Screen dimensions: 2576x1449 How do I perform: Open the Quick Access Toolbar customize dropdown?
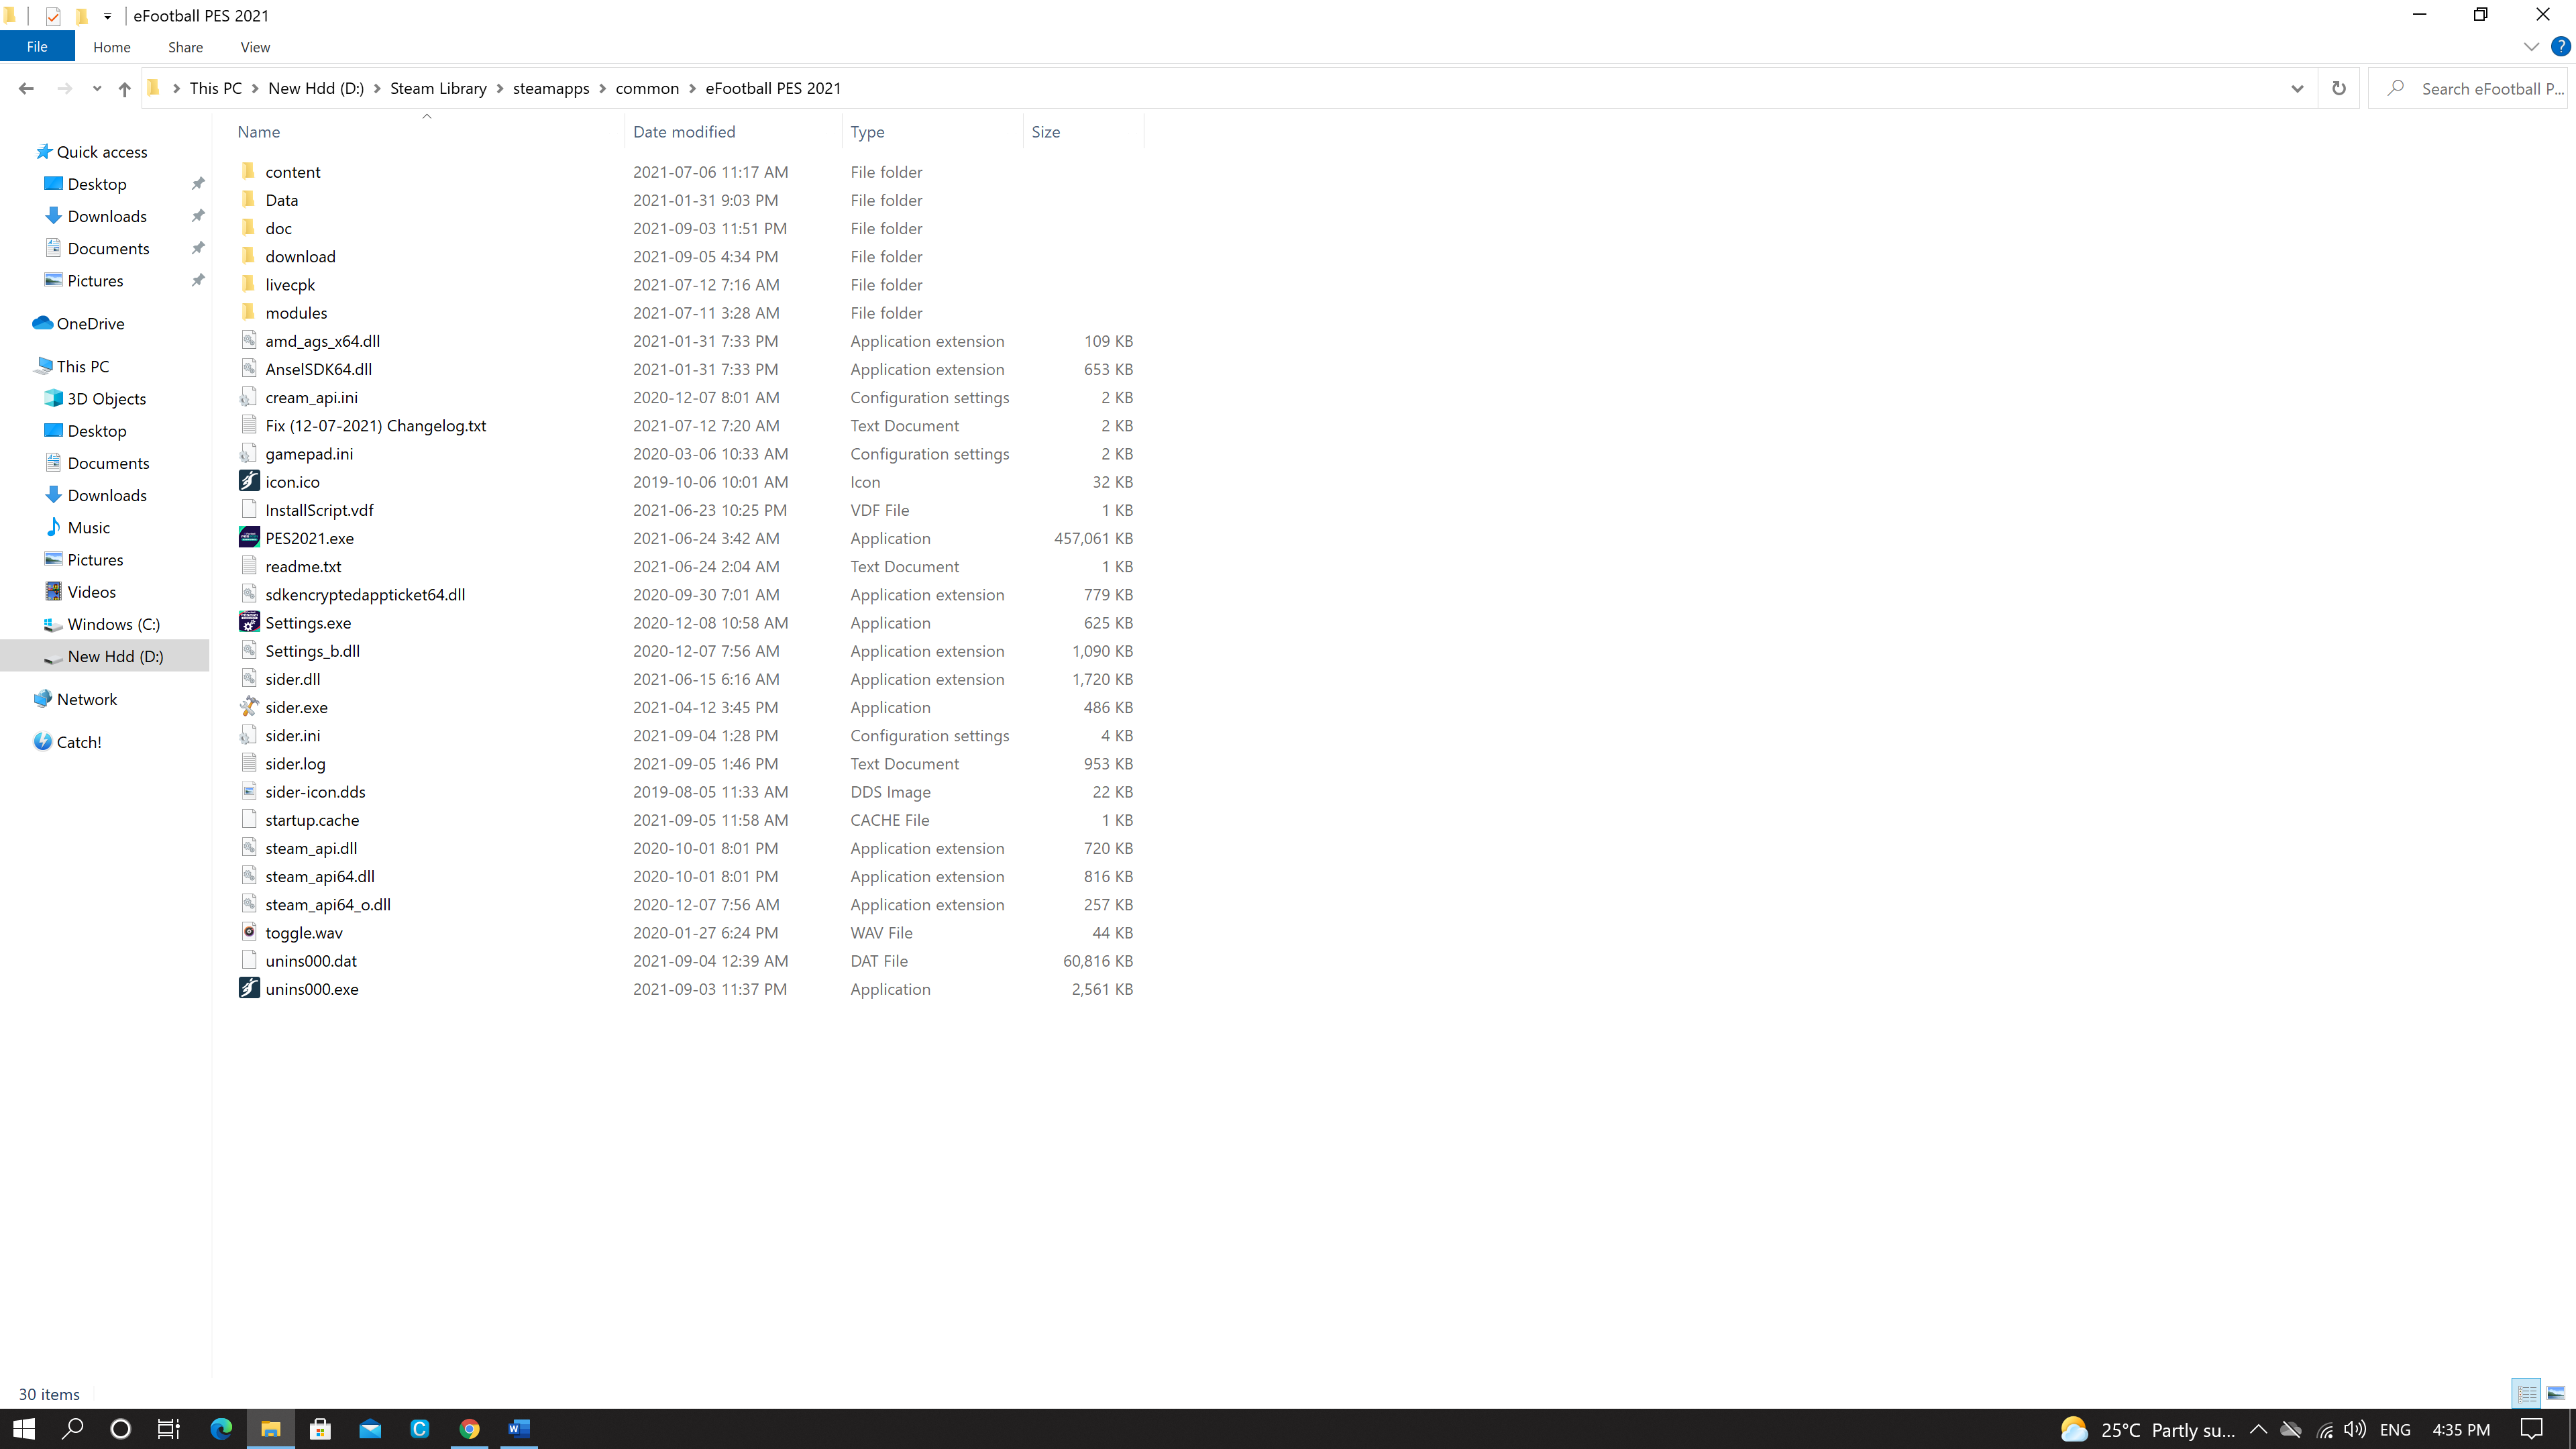107,16
